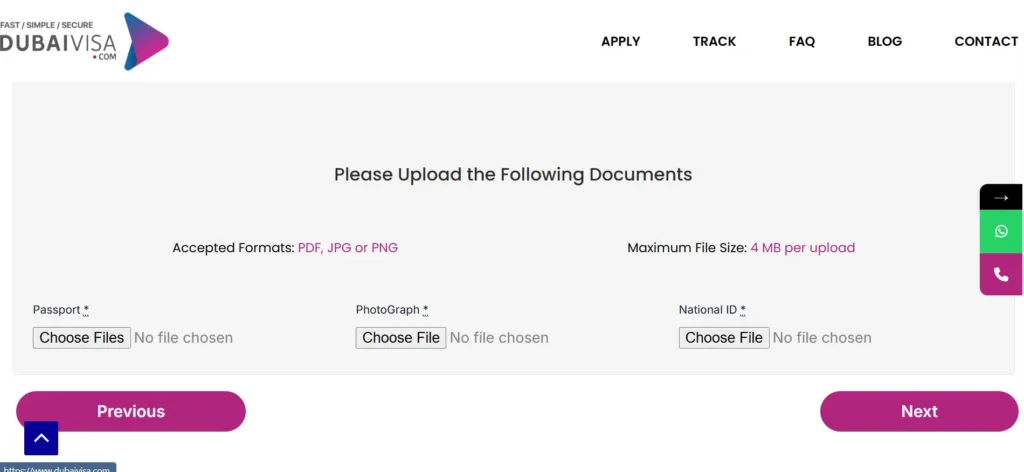The image size is (1024, 472).
Task: Choose Files for Passport upload
Action: [82, 338]
